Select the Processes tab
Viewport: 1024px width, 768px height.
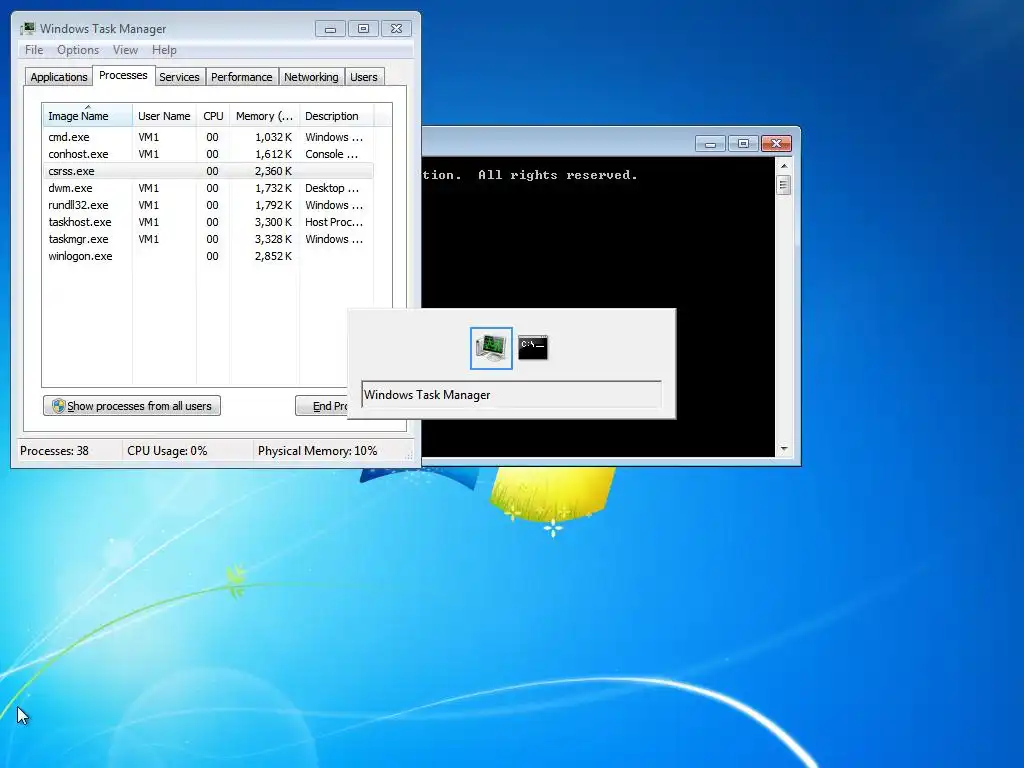(123, 75)
